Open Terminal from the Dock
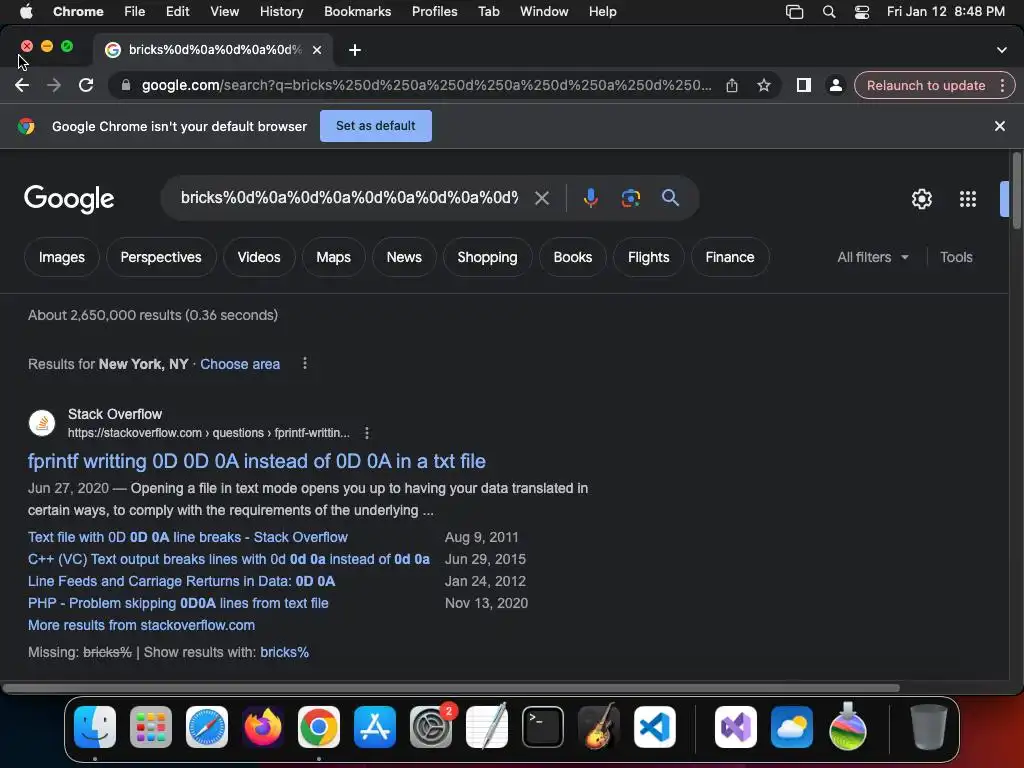 point(543,727)
